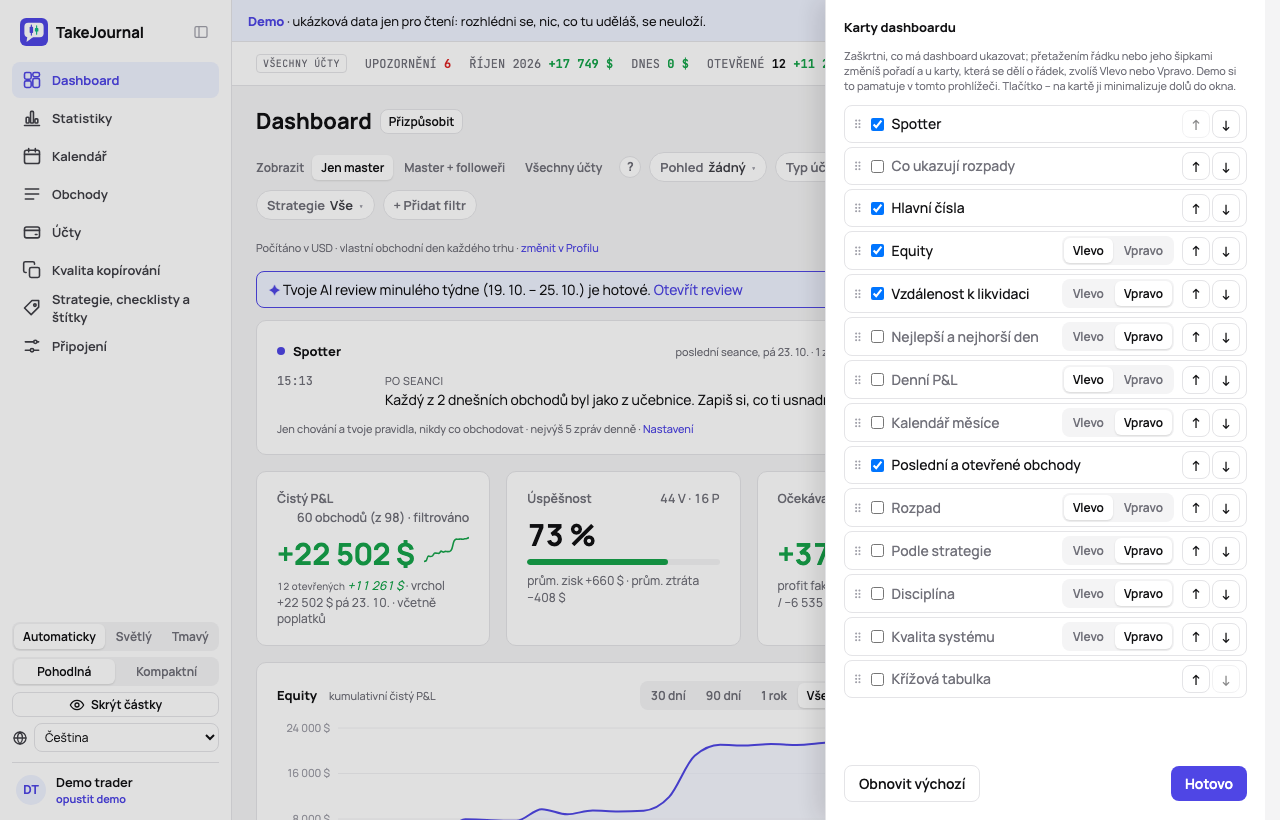Viewport: 1280px width, 820px height.
Task: Switch Equity chart range to 90 dní
Action: [x=723, y=696]
